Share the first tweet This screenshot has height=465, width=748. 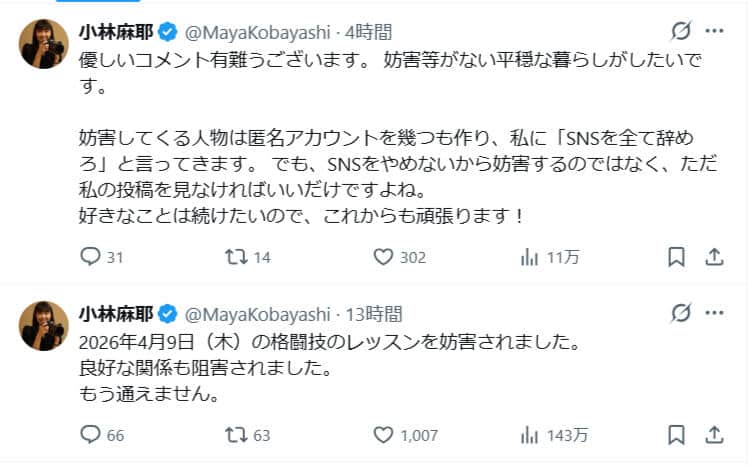(714, 257)
